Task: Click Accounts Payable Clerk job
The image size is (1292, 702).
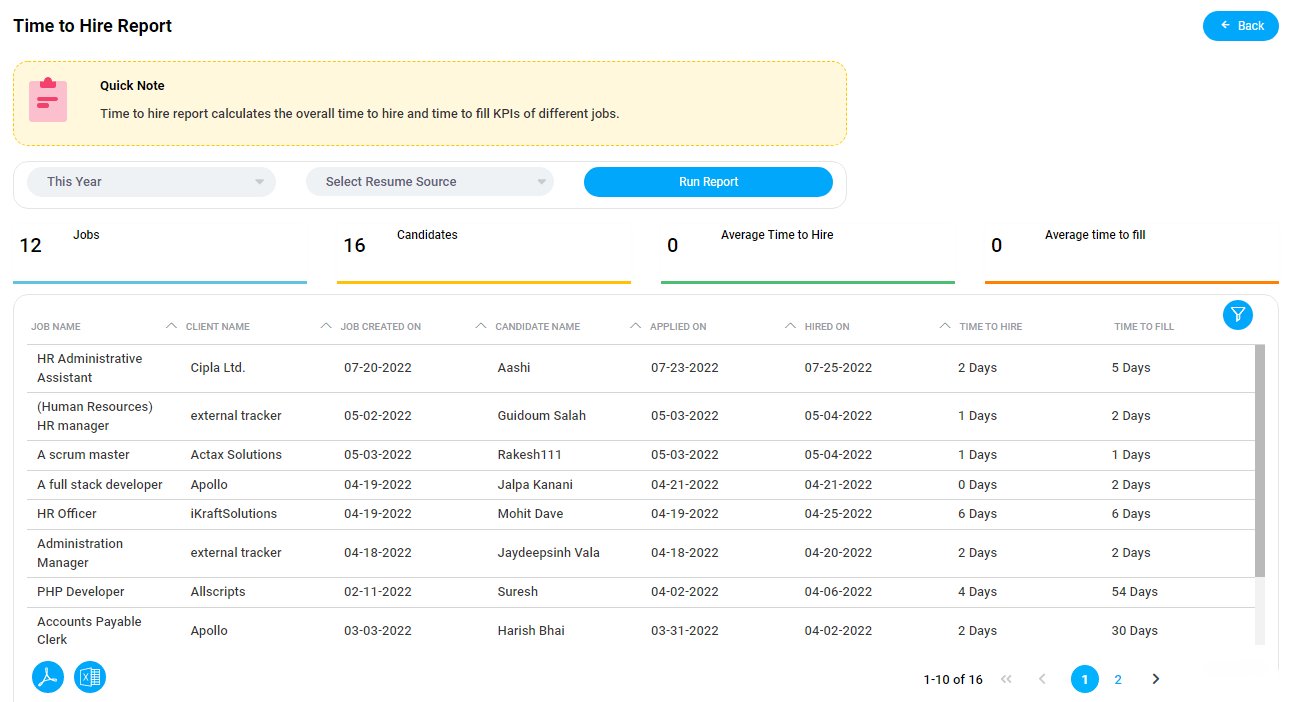Action: click(89, 631)
